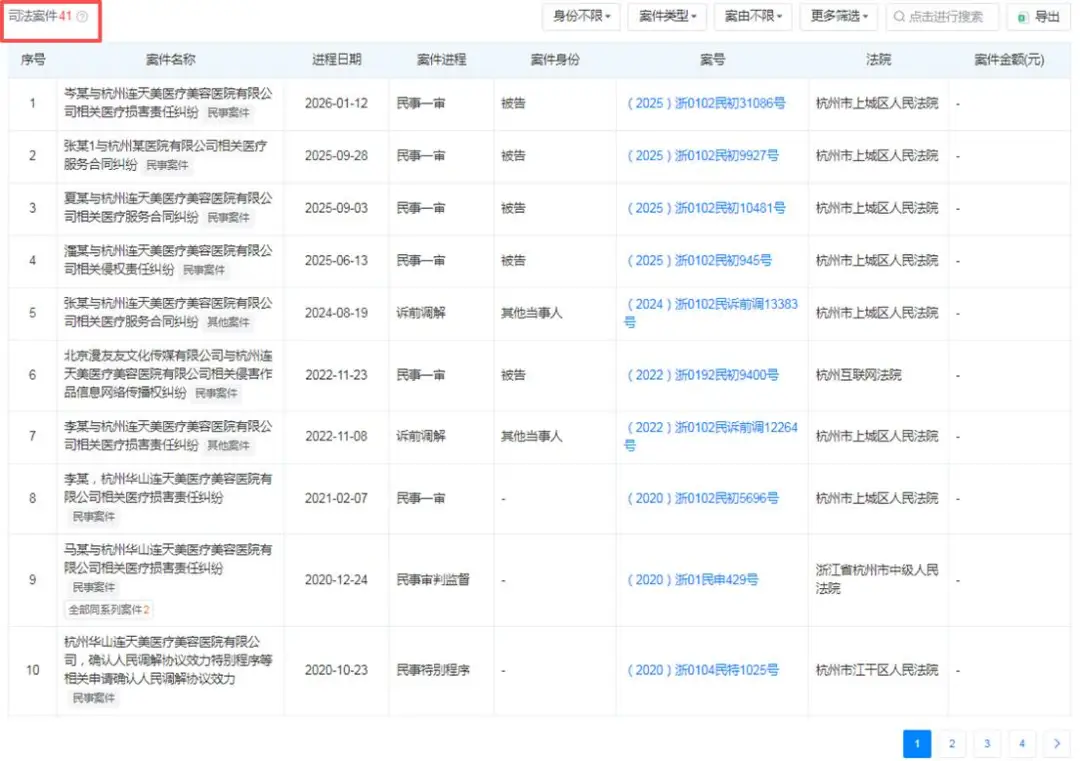Go to page 4 of results
Viewport: 1080px width, 761px height.
1022,744
